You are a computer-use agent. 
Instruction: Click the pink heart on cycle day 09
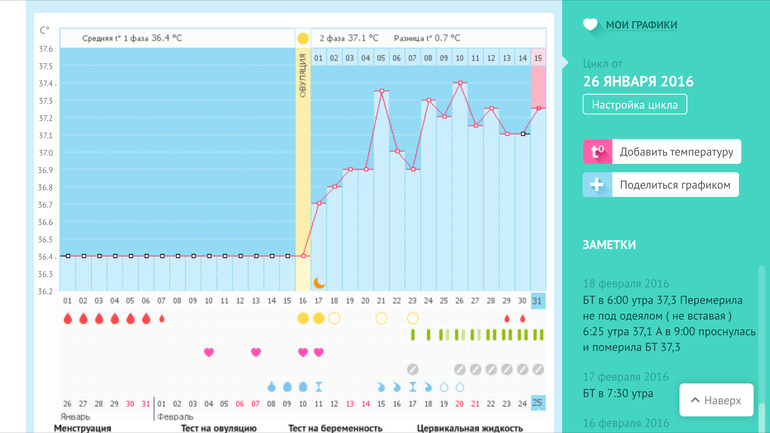(x=209, y=352)
